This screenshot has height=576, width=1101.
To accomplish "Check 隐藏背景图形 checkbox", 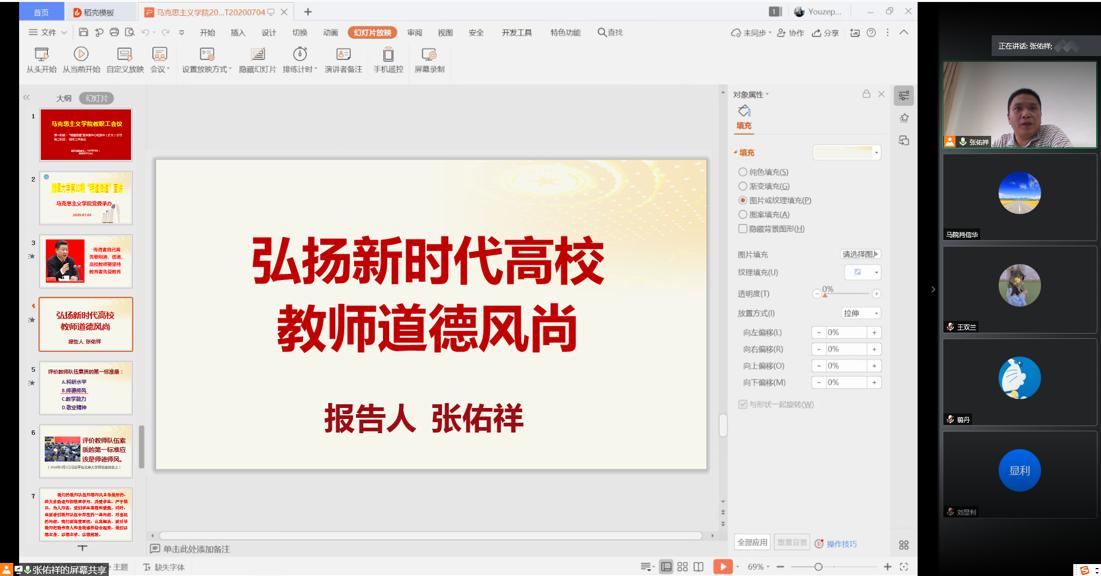I will tap(743, 229).
